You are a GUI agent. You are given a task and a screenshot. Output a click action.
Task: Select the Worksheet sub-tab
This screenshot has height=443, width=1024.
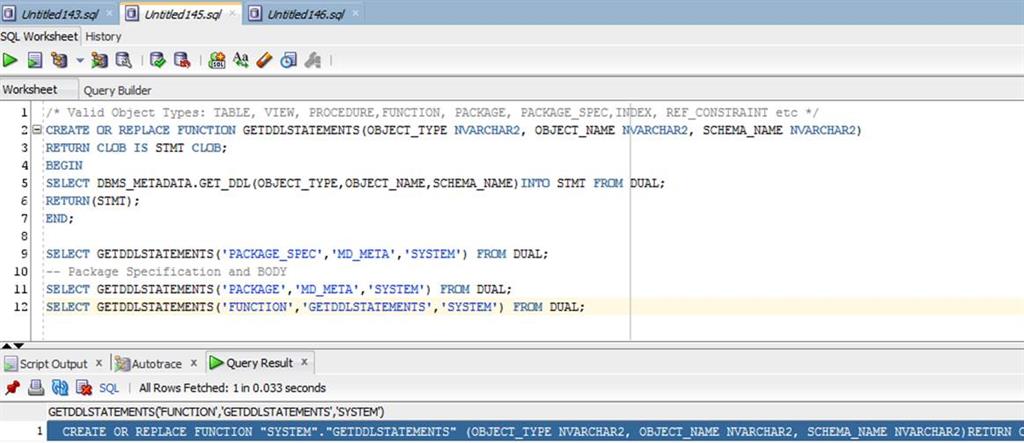pos(30,90)
